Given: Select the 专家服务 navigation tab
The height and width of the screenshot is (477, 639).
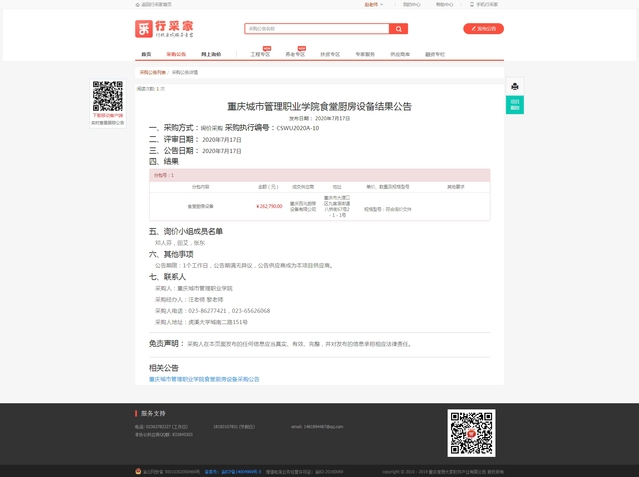Looking at the screenshot, I should coord(365,54).
